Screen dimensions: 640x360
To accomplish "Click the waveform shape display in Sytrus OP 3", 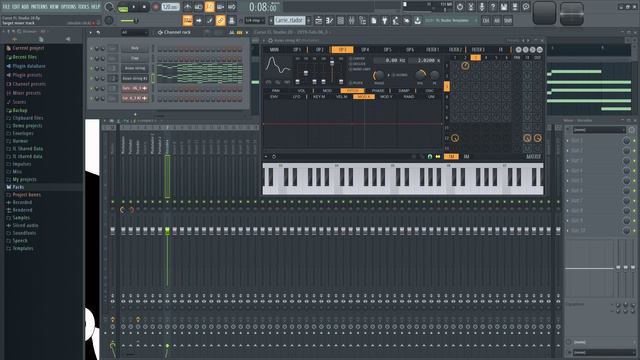I will pyautogui.click(x=278, y=66).
